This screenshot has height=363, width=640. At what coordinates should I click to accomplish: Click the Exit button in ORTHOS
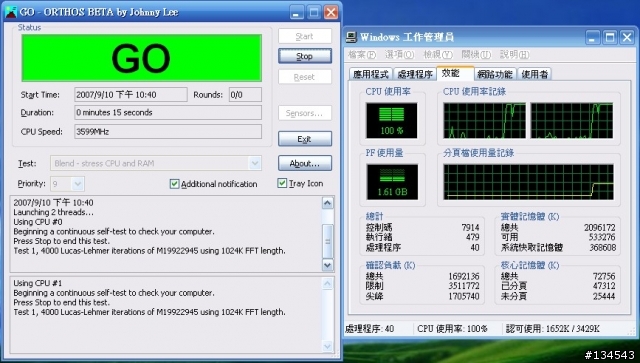(304, 139)
